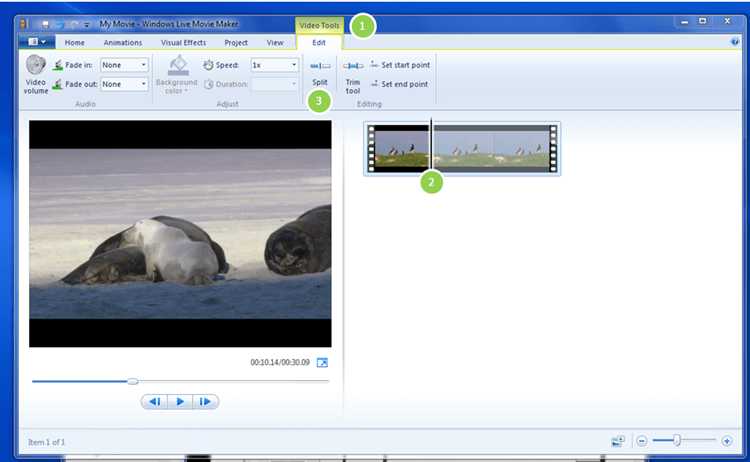Click Set end point
Screen dimensions: 750x462
[x=399, y=84]
